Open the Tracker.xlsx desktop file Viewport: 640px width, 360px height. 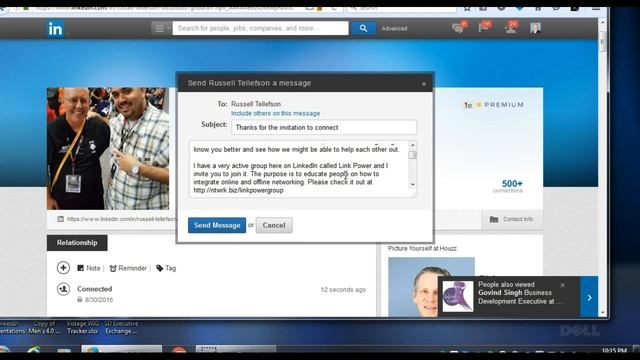82,327
